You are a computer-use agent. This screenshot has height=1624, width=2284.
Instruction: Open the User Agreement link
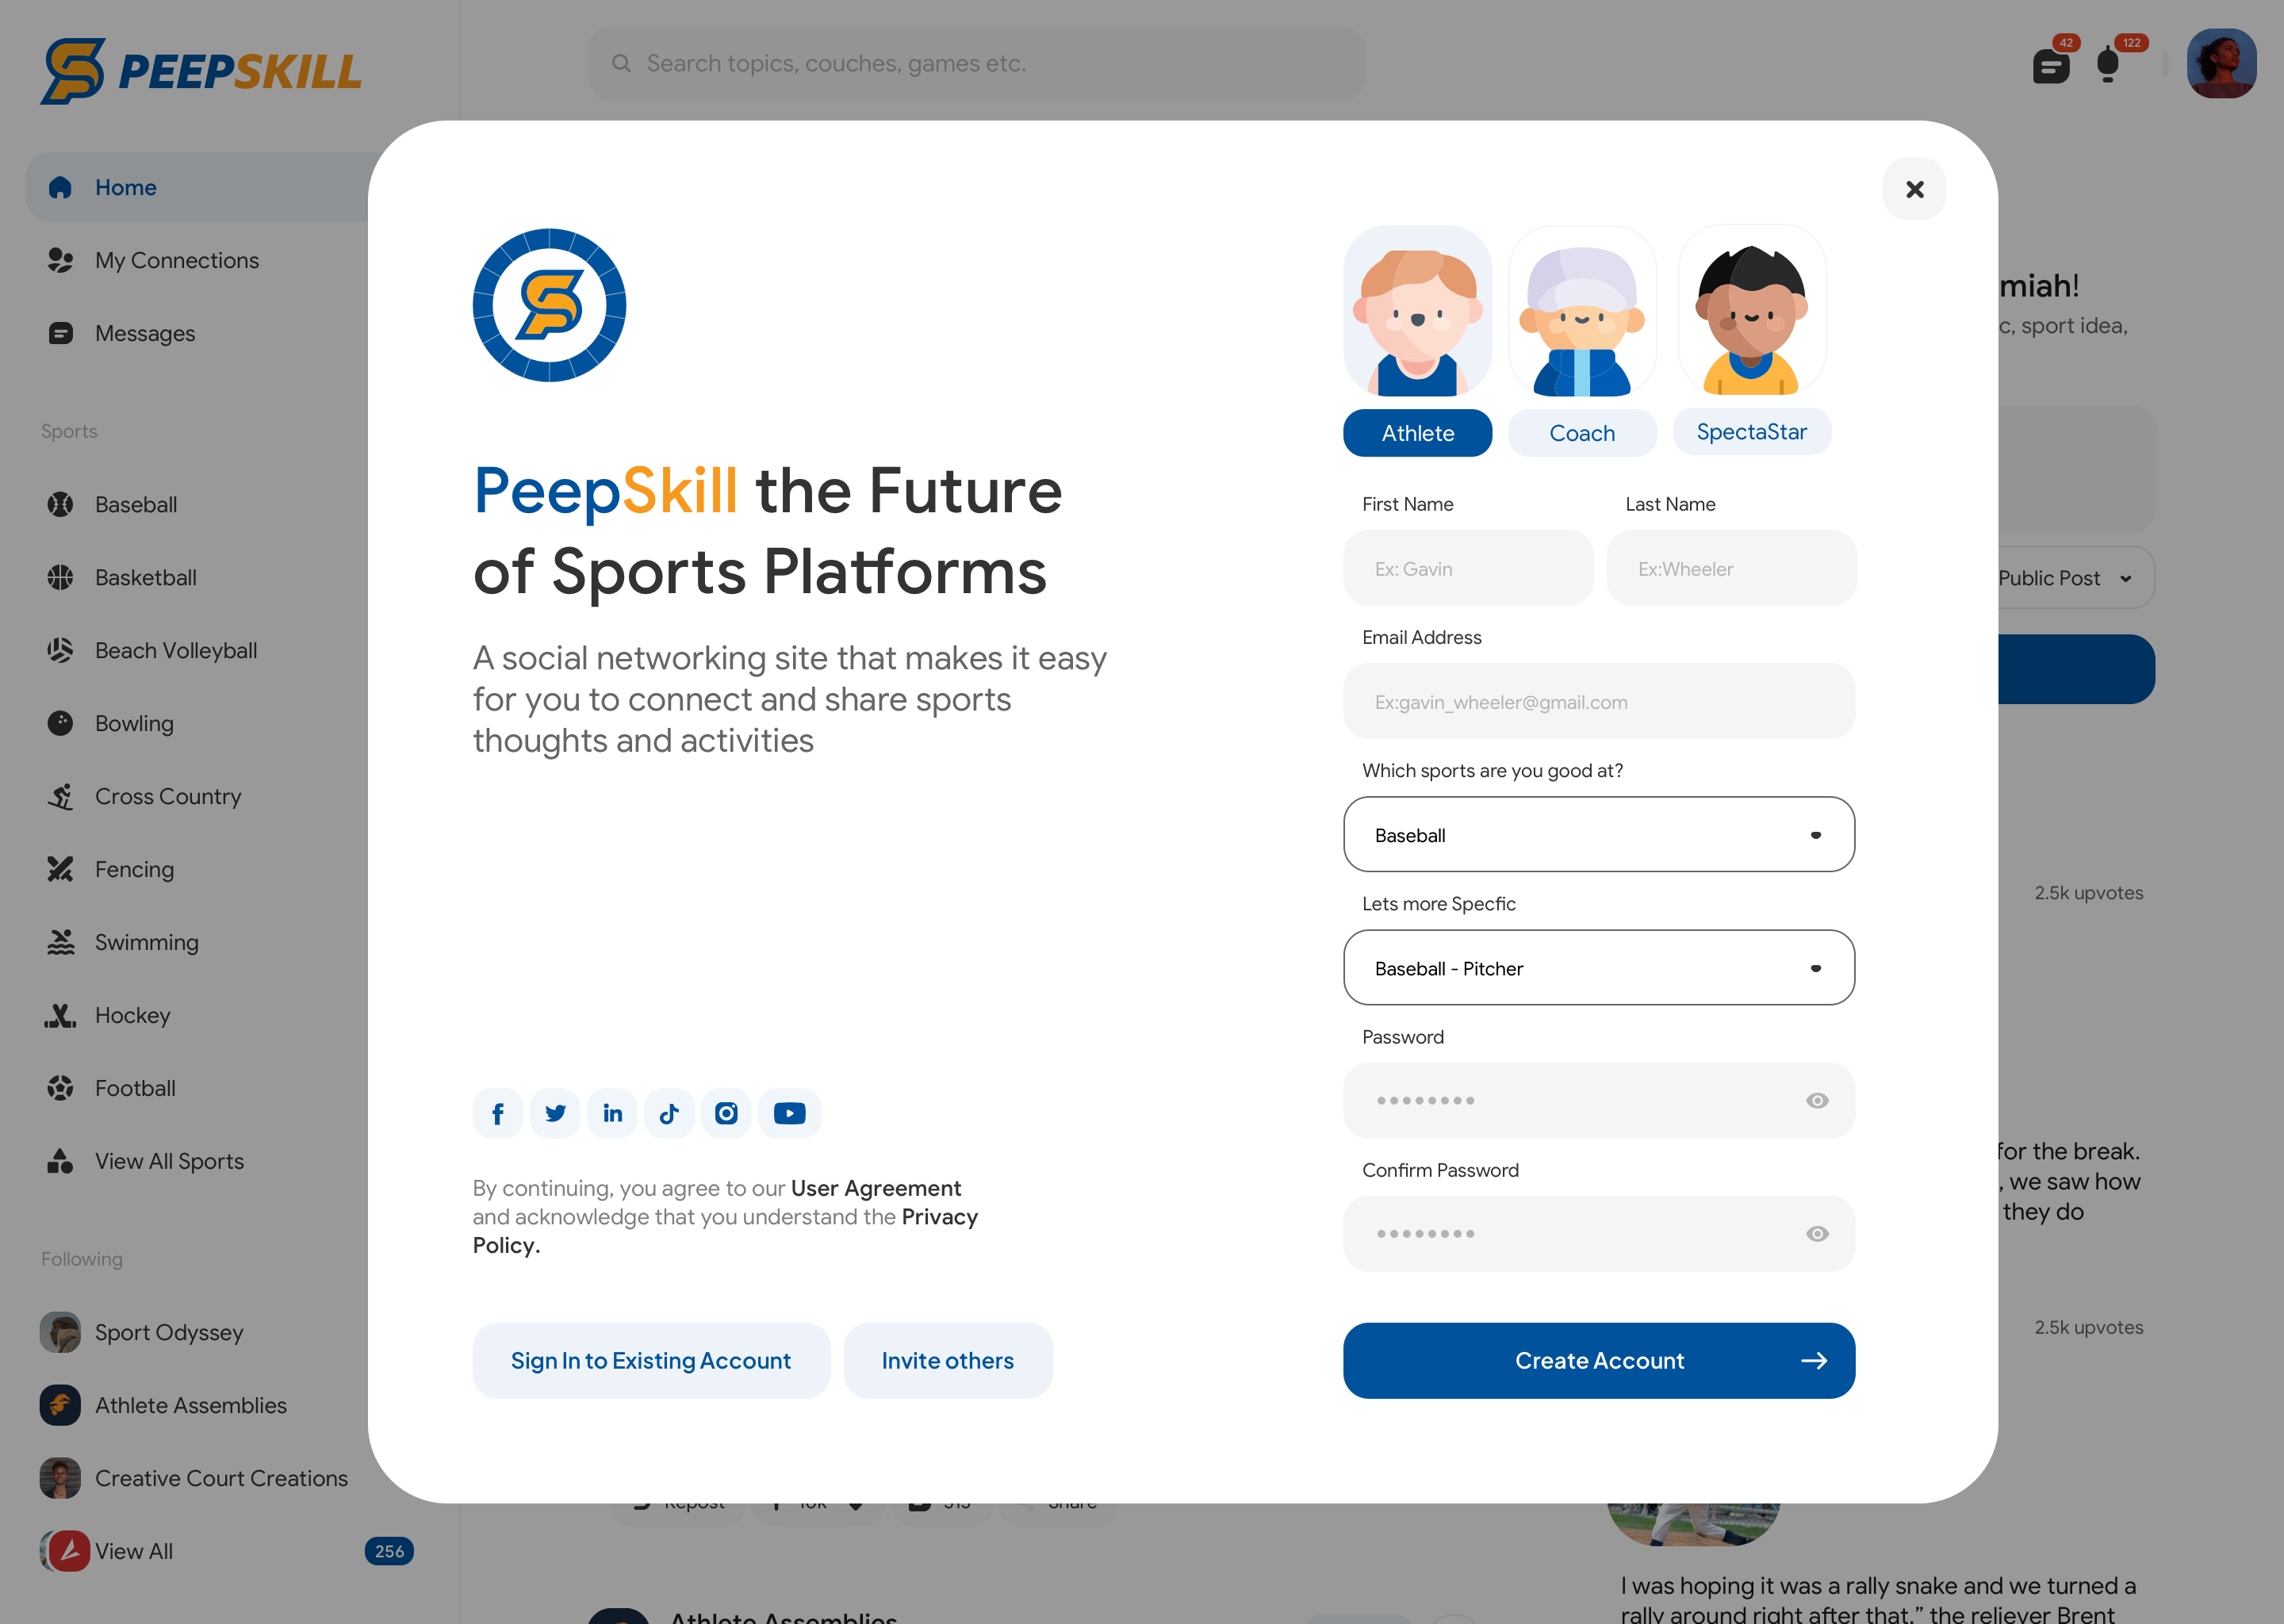(875, 1188)
